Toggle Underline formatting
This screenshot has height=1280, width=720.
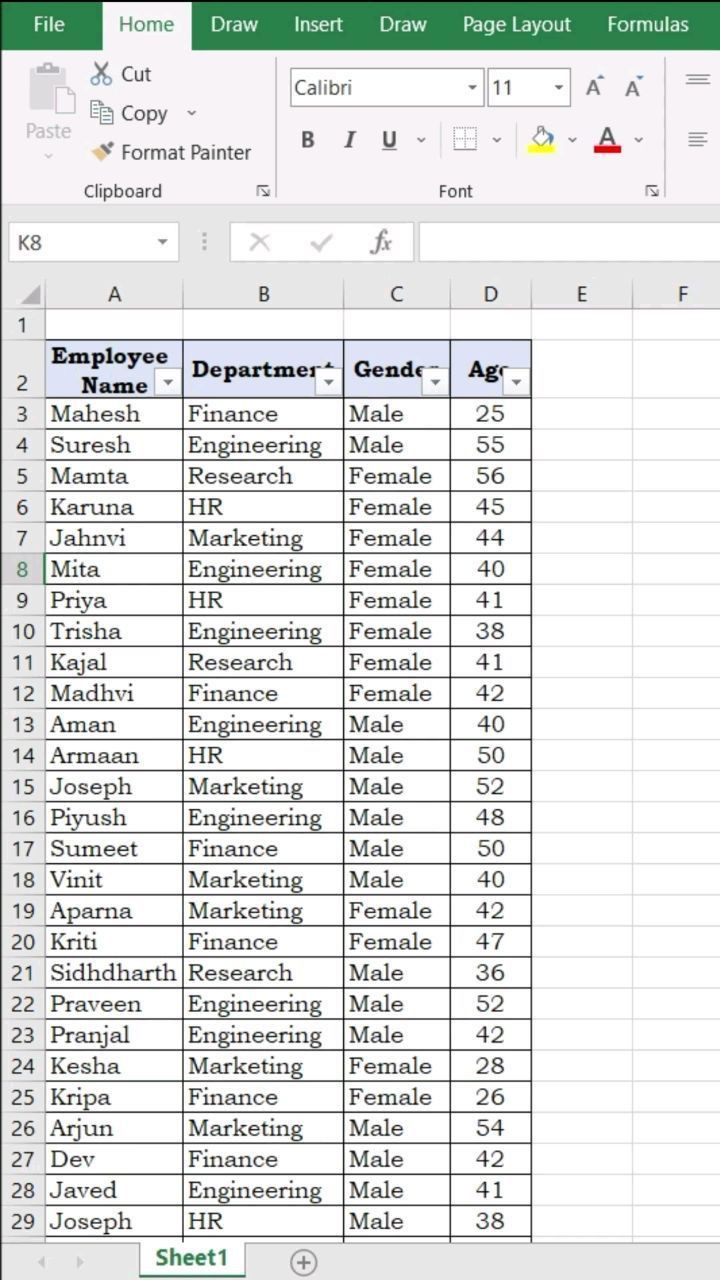389,140
